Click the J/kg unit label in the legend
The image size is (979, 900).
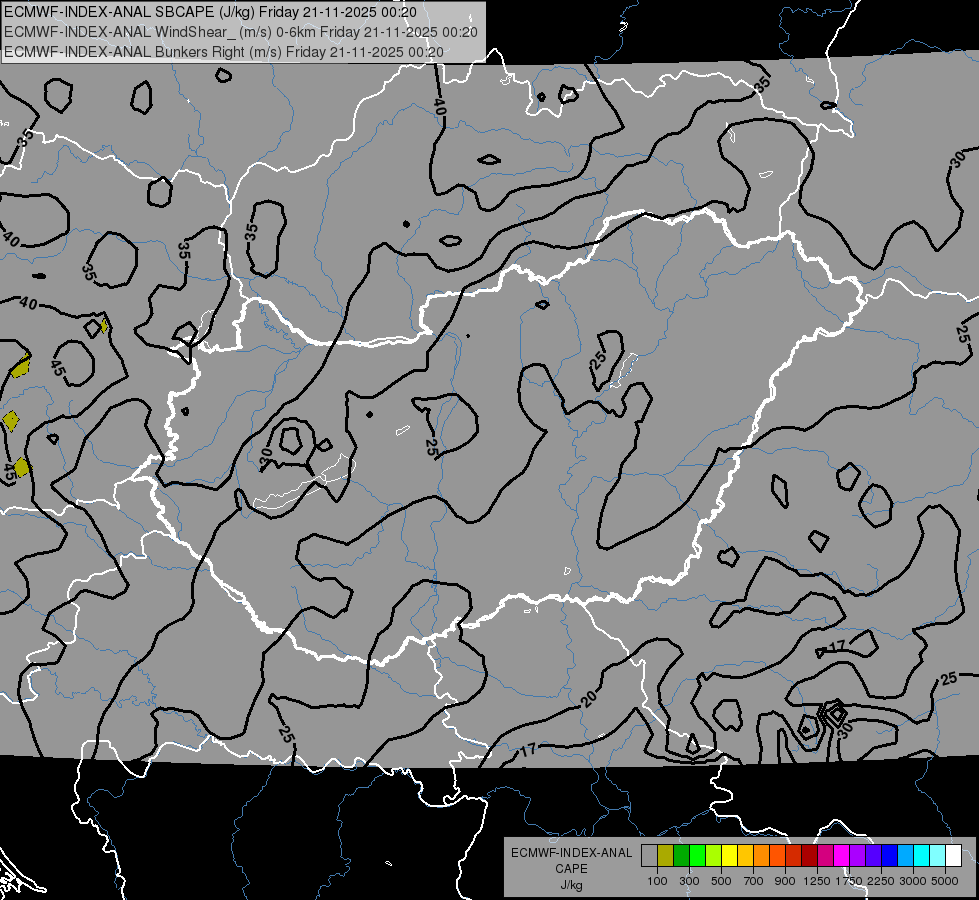pyautogui.click(x=571, y=885)
